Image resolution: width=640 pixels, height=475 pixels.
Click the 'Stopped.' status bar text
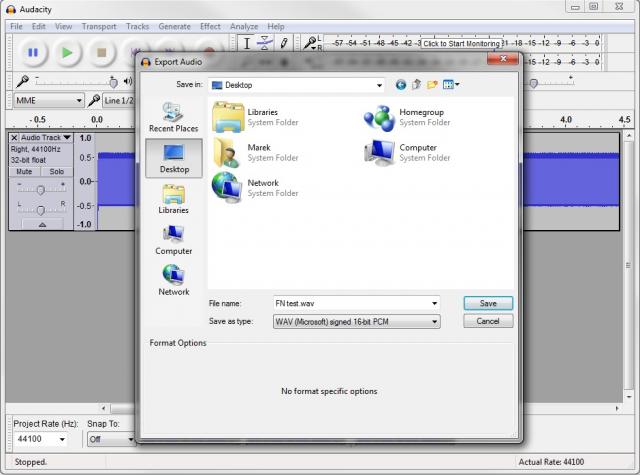pyautogui.click(x=31, y=462)
